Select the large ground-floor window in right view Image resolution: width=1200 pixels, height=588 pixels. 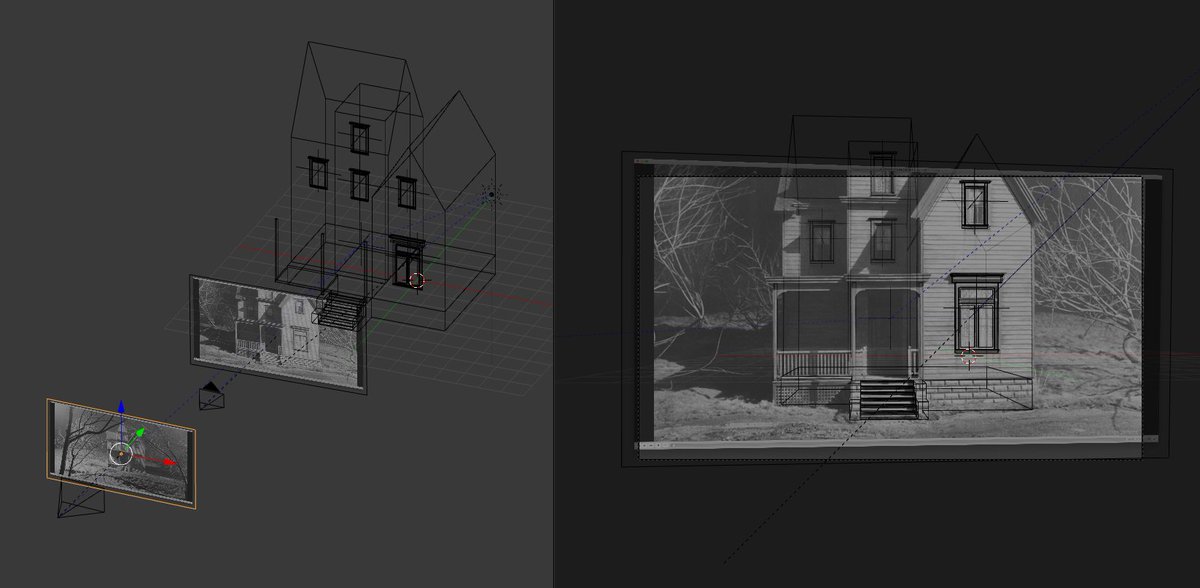[976, 311]
